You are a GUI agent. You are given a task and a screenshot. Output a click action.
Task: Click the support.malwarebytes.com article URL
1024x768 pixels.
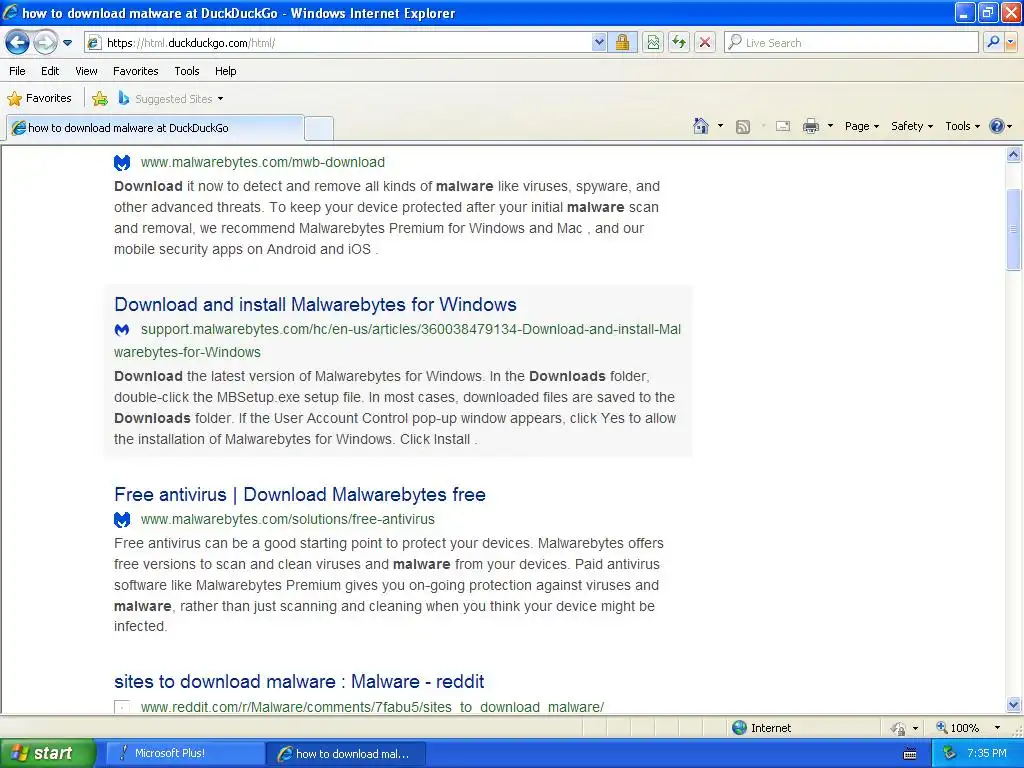[x=397, y=340]
